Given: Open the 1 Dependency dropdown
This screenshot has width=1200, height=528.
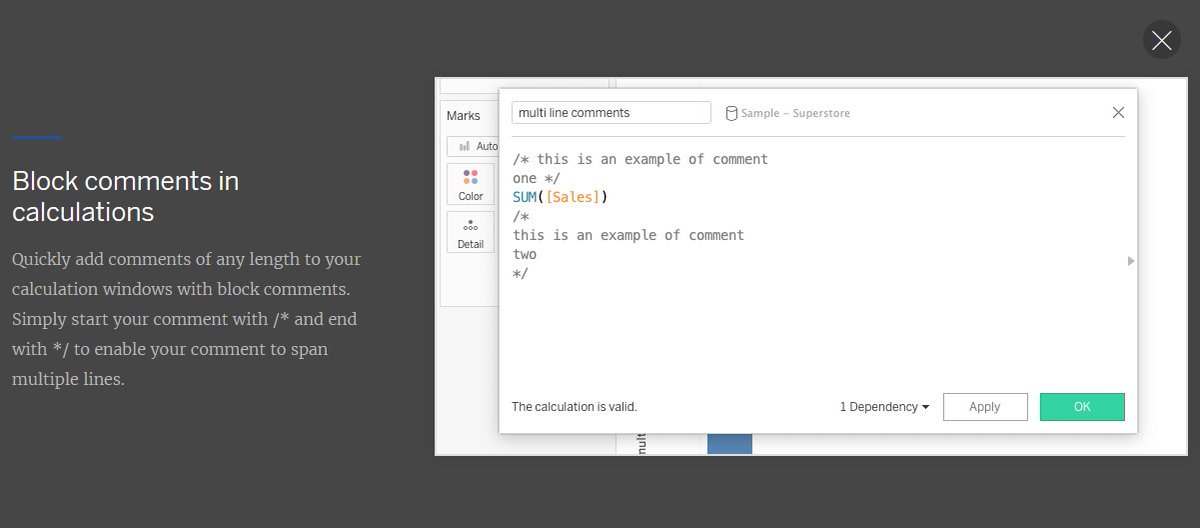Looking at the screenshot, I should [884, 407].
